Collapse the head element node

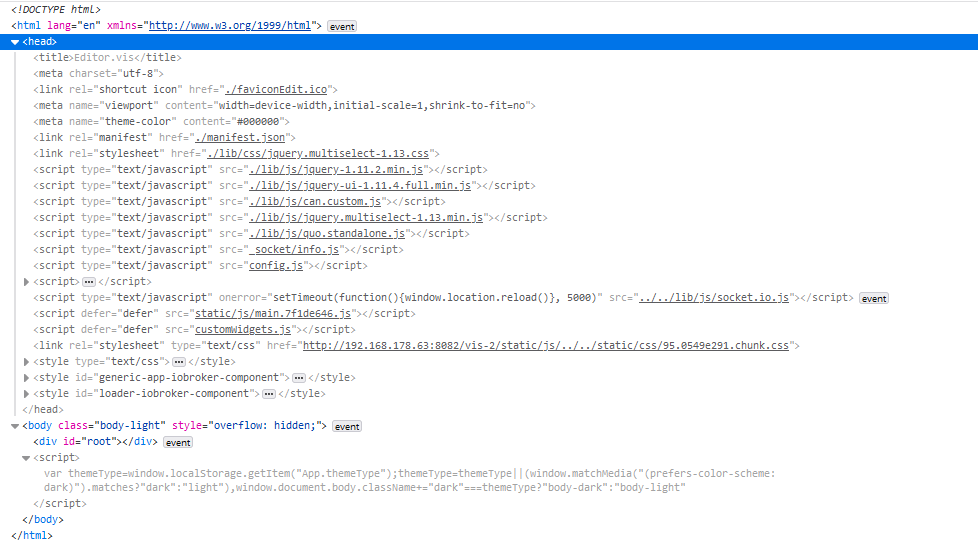(x=15, y=42)
